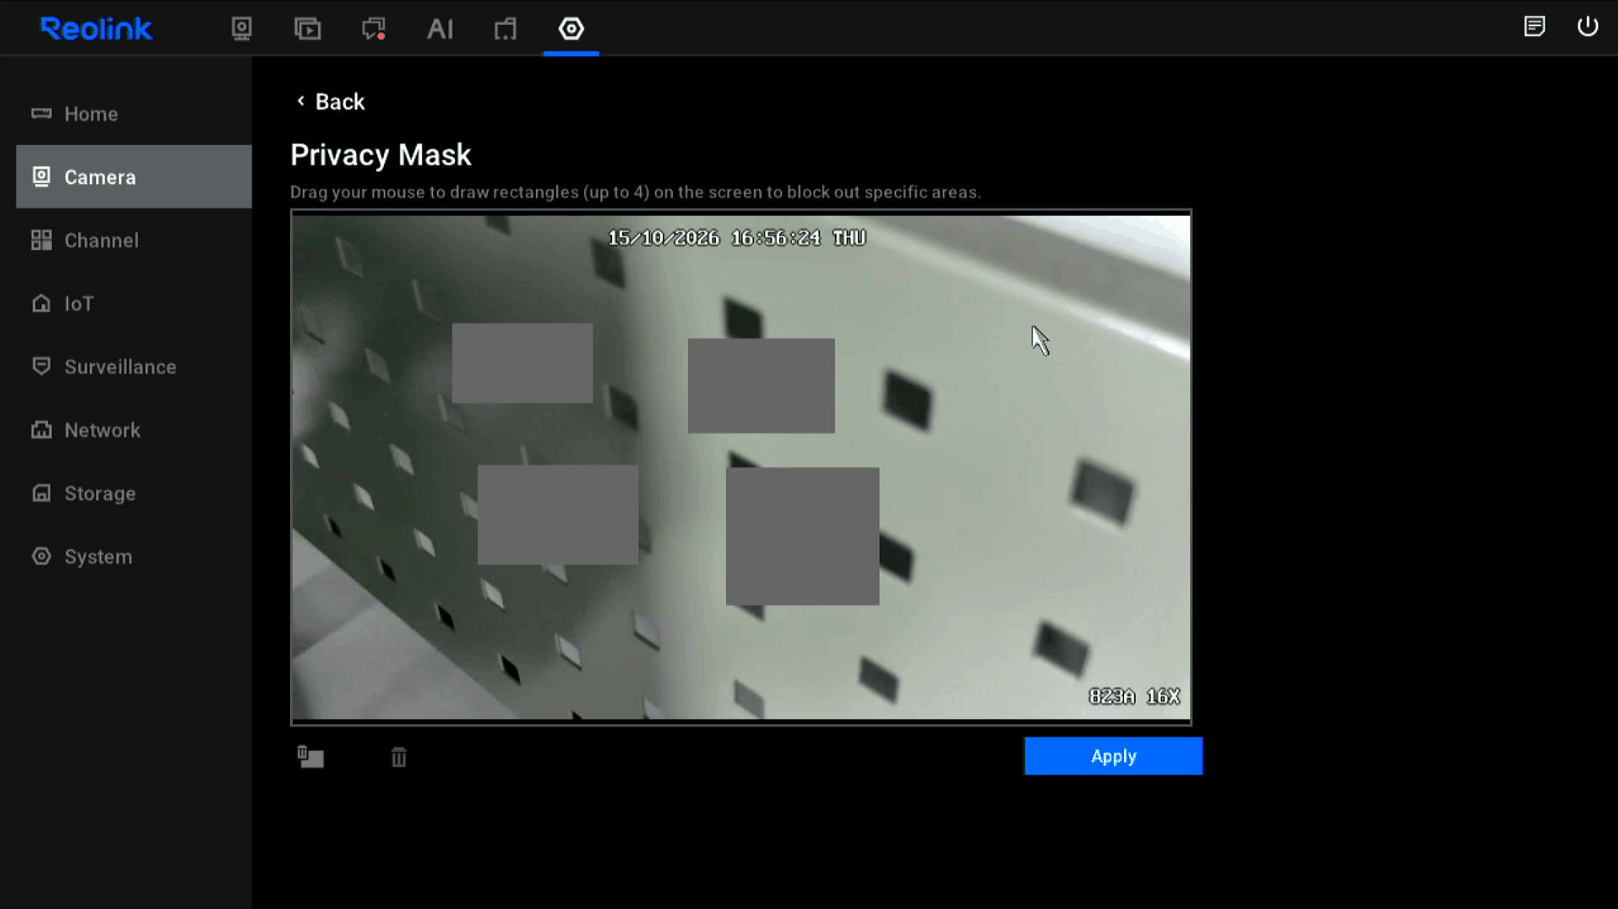
Task: Select the bottom-left privacy mask rectangle
Action: pos(558,514)
